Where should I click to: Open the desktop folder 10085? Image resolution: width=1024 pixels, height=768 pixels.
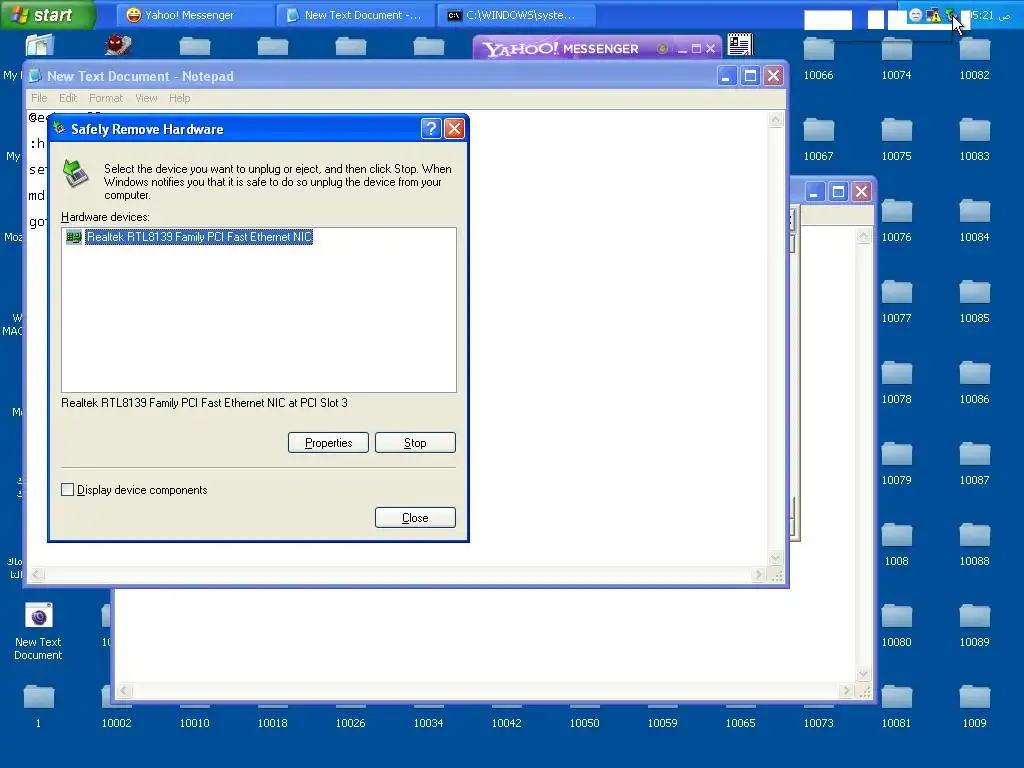[974, 302]
